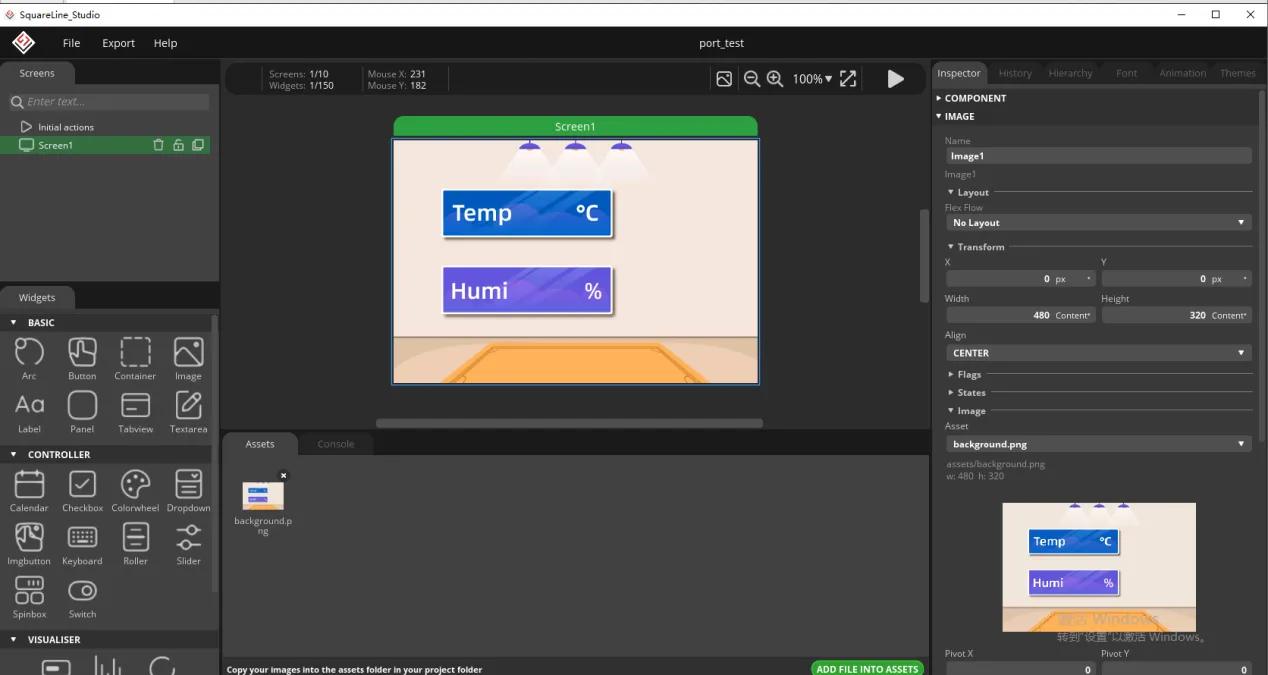Choose the Calendar widget icon
The width and height of the screenshot is (1268, 675).
29,485
